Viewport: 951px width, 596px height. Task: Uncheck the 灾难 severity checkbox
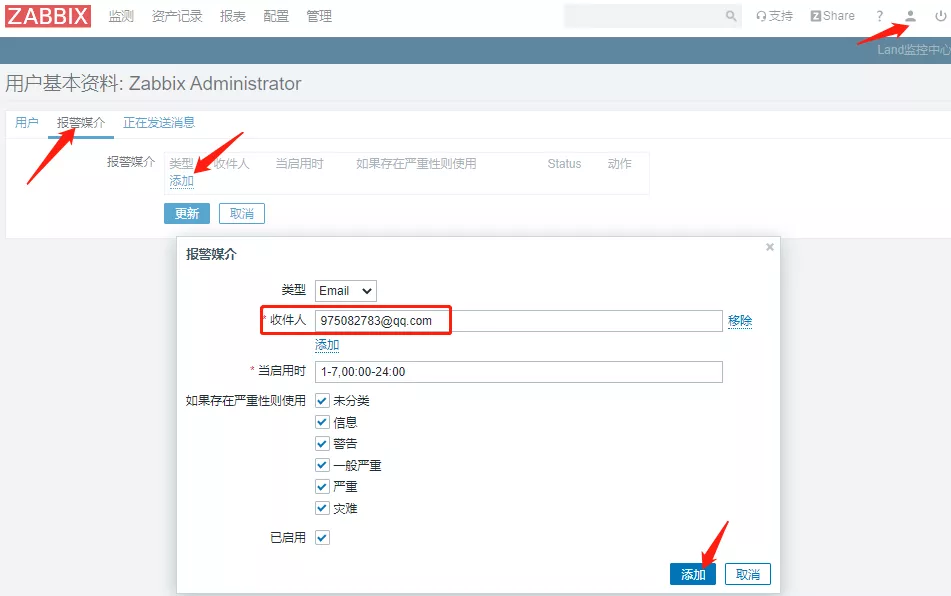coord(322,508)
